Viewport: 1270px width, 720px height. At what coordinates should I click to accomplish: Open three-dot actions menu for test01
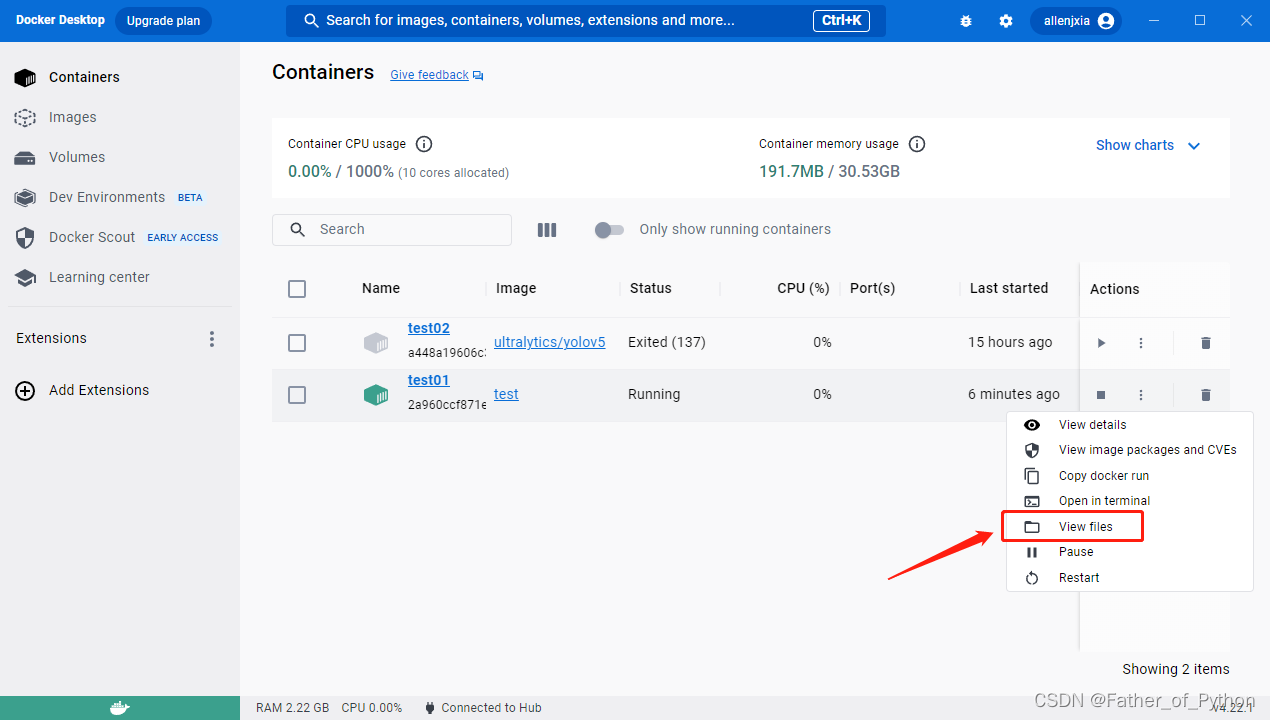click(x=1141, y=395)
